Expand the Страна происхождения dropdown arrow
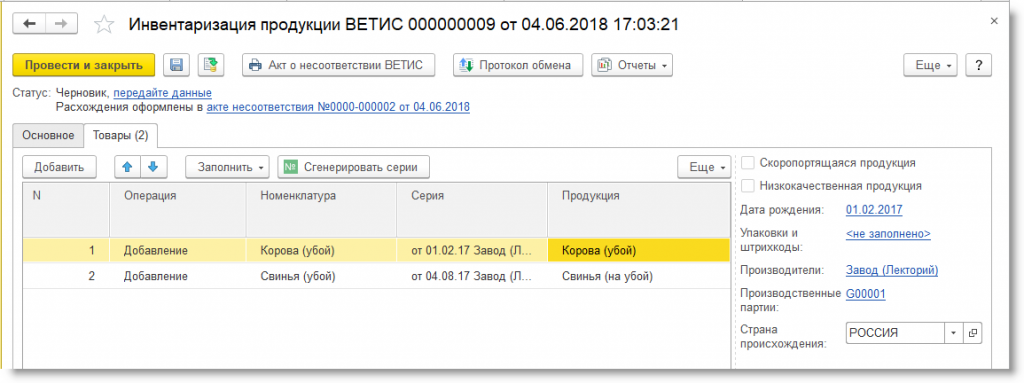 (x=953, y=333)
